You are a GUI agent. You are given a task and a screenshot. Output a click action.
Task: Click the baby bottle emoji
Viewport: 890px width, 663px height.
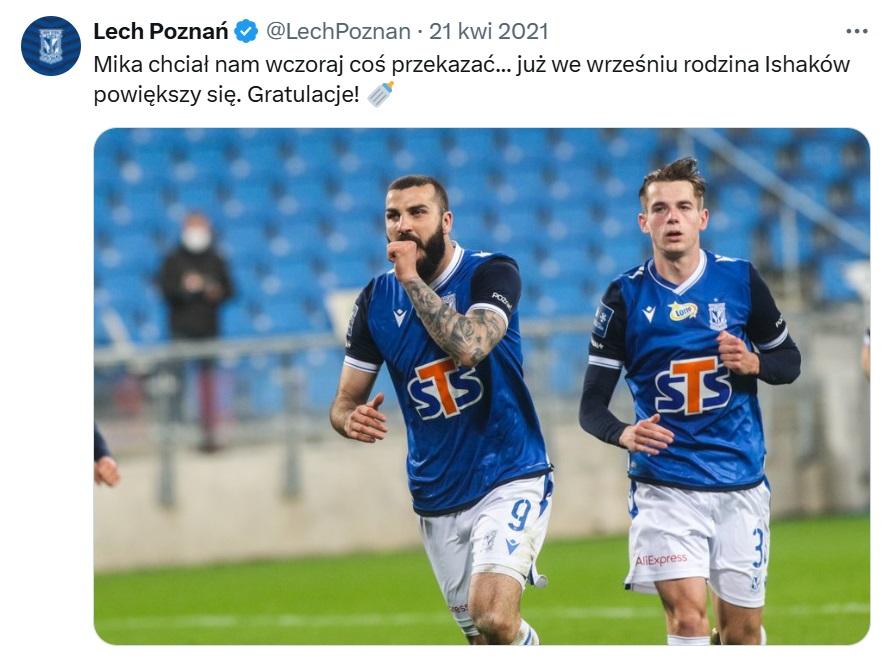[380, 94]
